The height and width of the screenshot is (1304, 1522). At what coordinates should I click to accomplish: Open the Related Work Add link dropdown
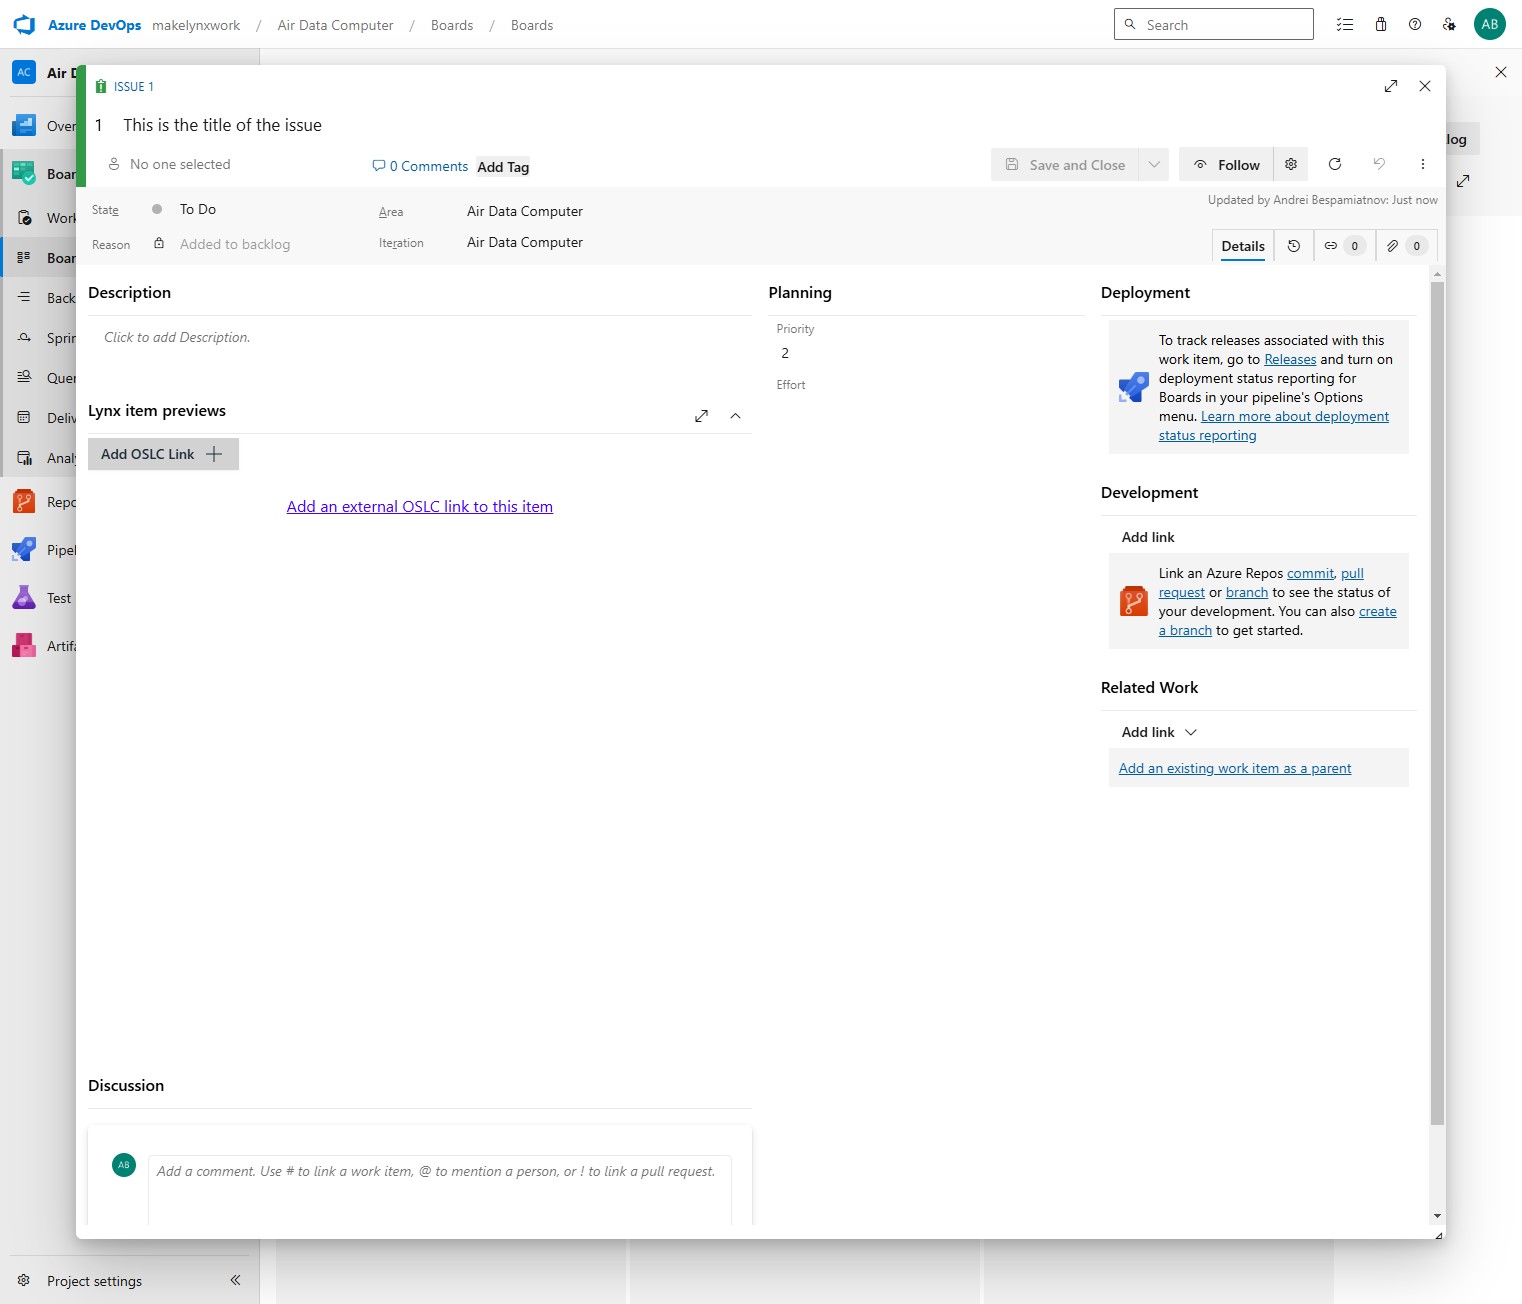pyautogui.click(x=1159, y=732)
